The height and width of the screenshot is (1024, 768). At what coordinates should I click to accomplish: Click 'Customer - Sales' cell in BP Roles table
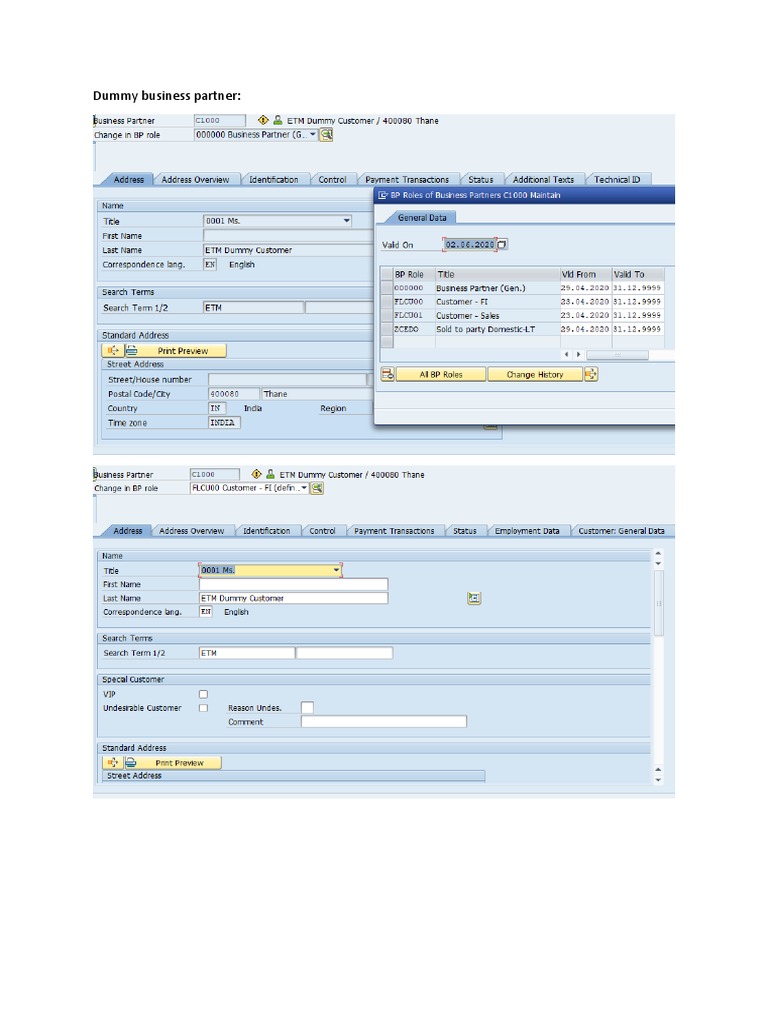pos(497,315)
